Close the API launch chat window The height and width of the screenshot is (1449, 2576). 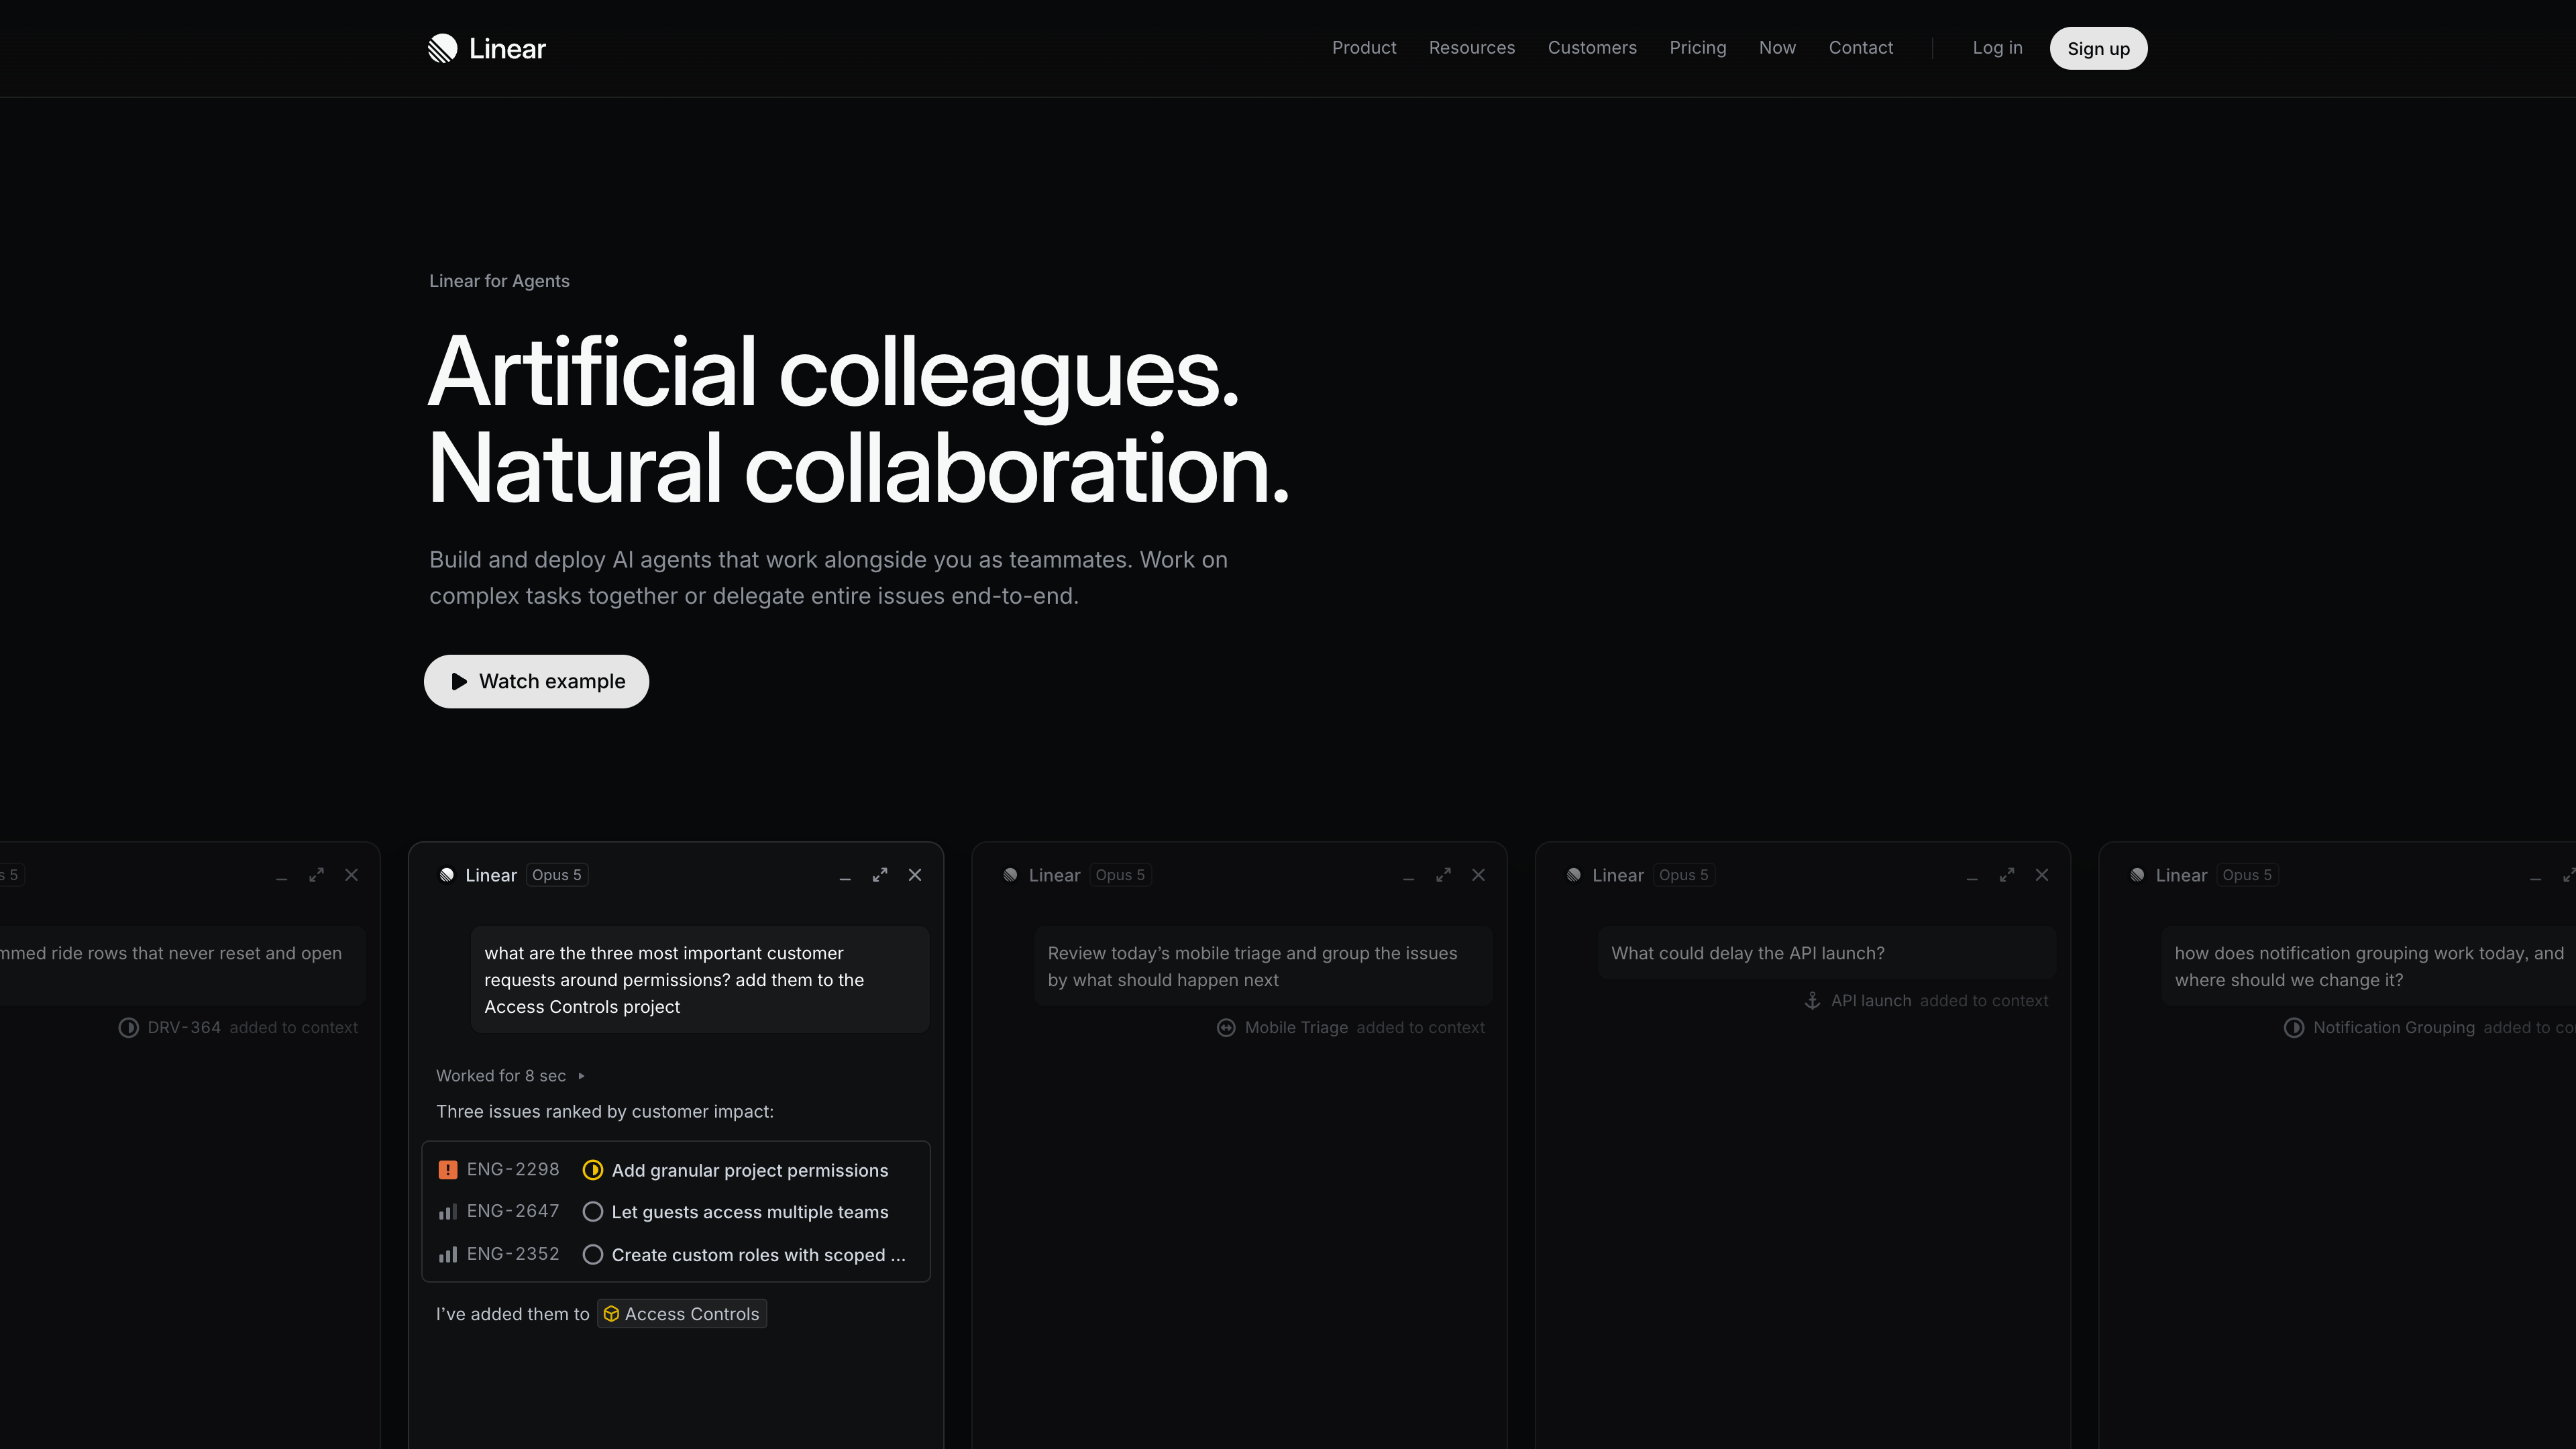[x=2042, y=875]
